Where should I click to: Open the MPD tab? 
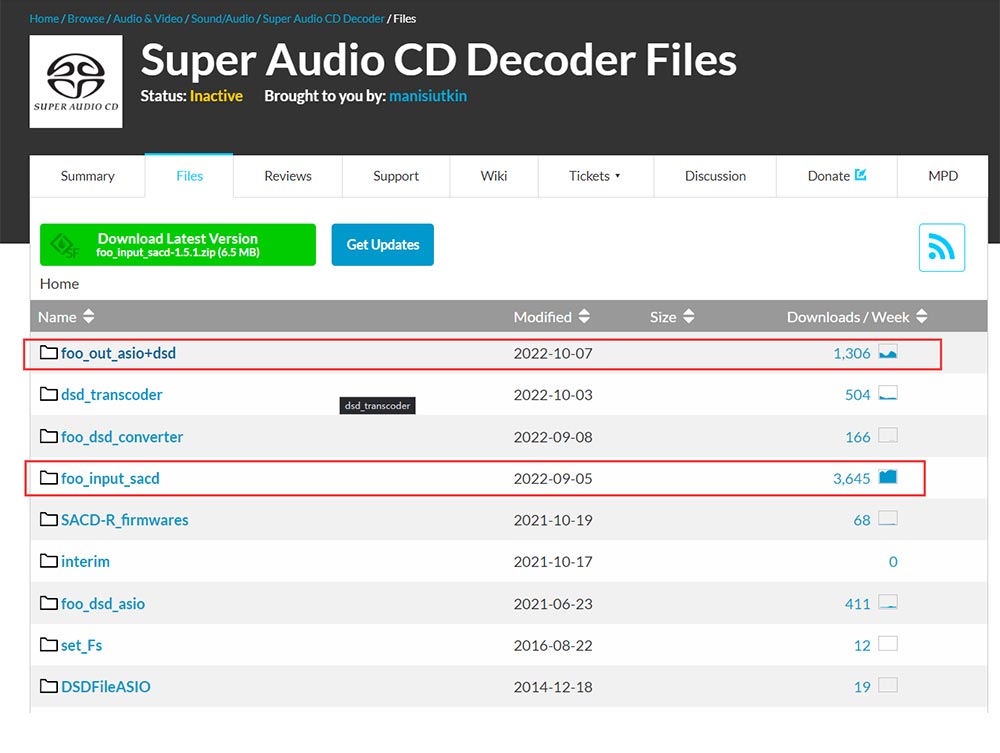point(943,176)
